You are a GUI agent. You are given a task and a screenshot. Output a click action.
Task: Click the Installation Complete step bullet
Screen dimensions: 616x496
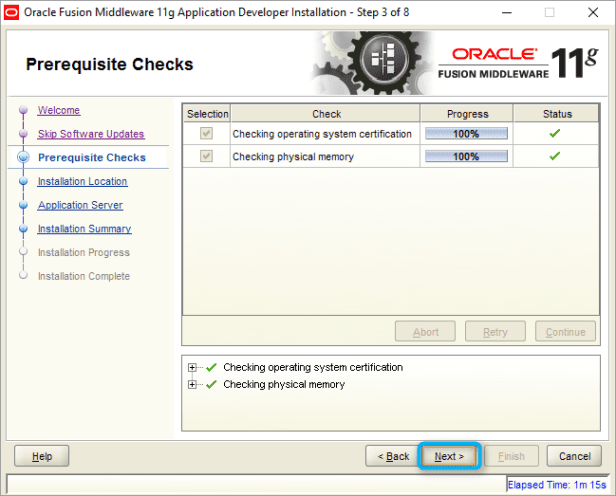pos(24,275)
